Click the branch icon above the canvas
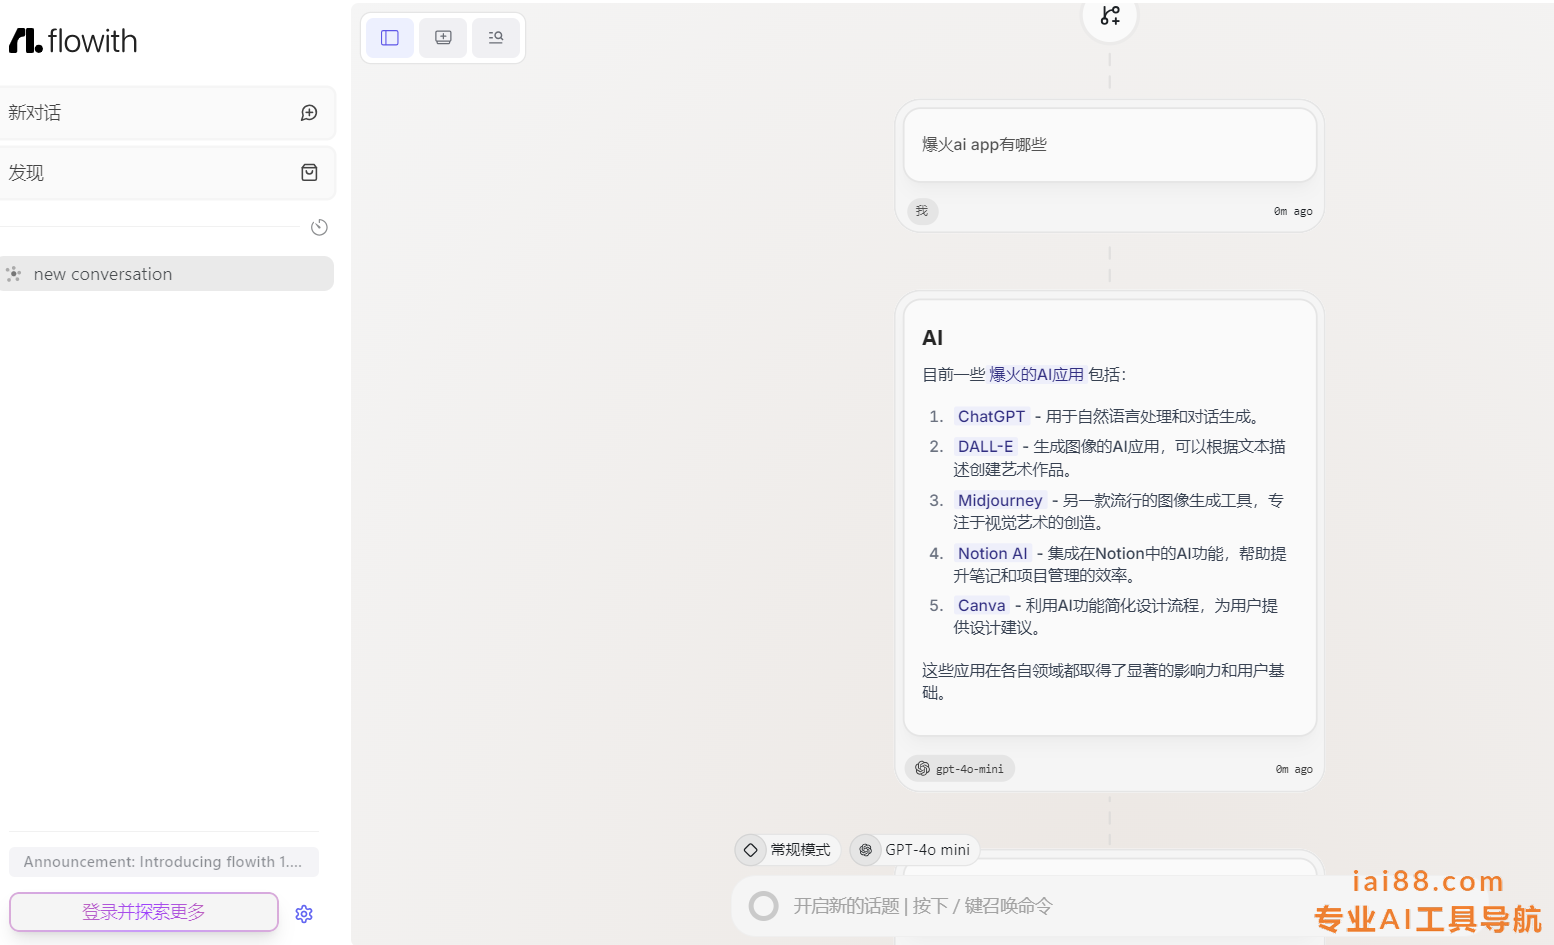This screenshot has width=1554, height=945. [1110, 16]
